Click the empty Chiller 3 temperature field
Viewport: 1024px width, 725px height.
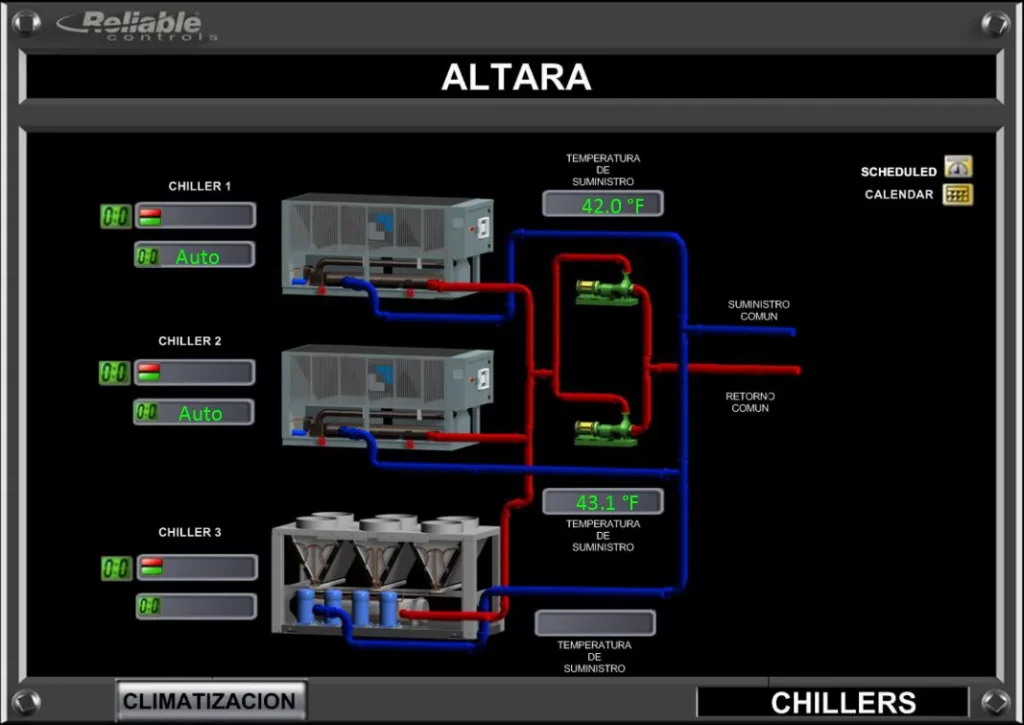pyautogui.click(x=595, y=623)
